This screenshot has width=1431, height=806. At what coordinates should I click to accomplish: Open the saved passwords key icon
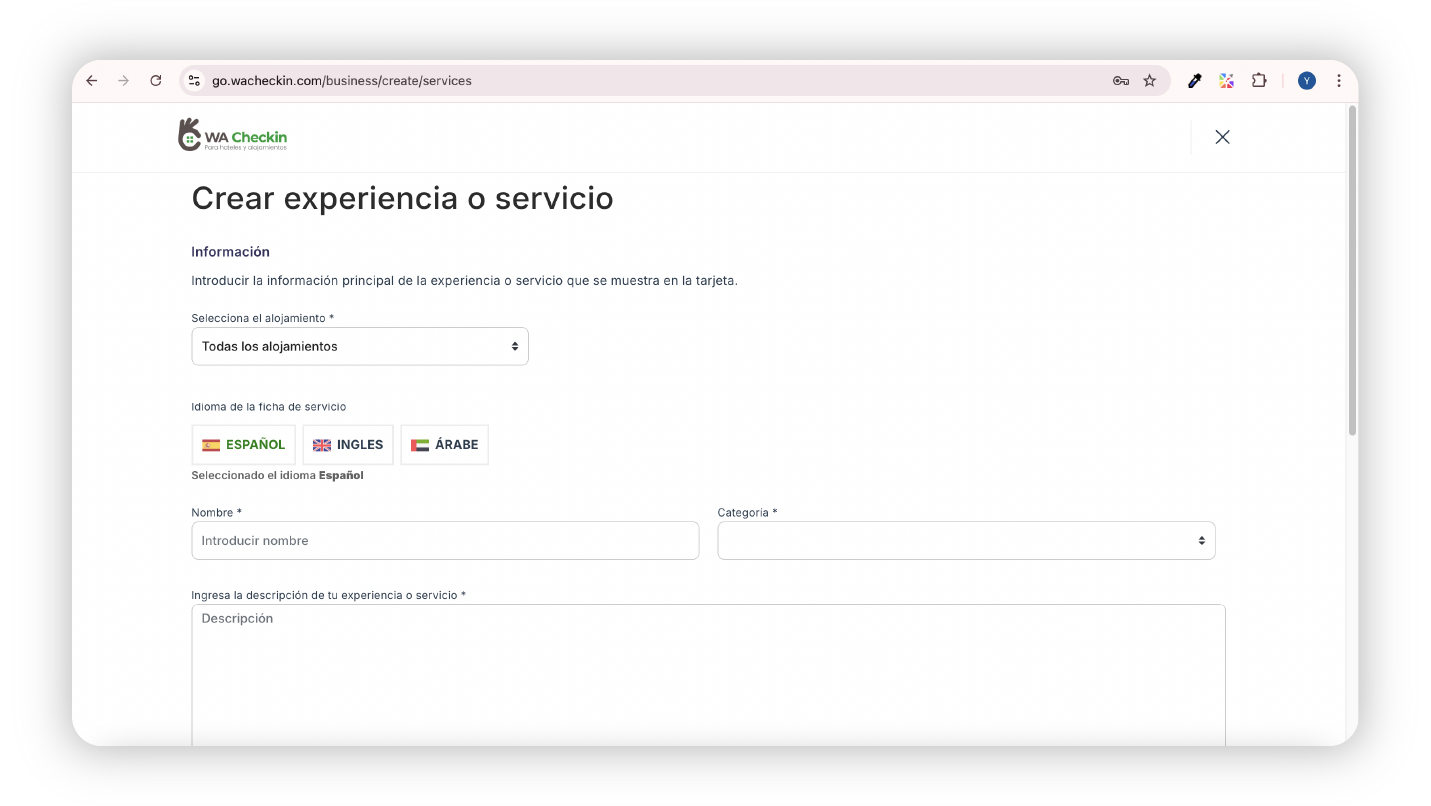[1120, 81]
